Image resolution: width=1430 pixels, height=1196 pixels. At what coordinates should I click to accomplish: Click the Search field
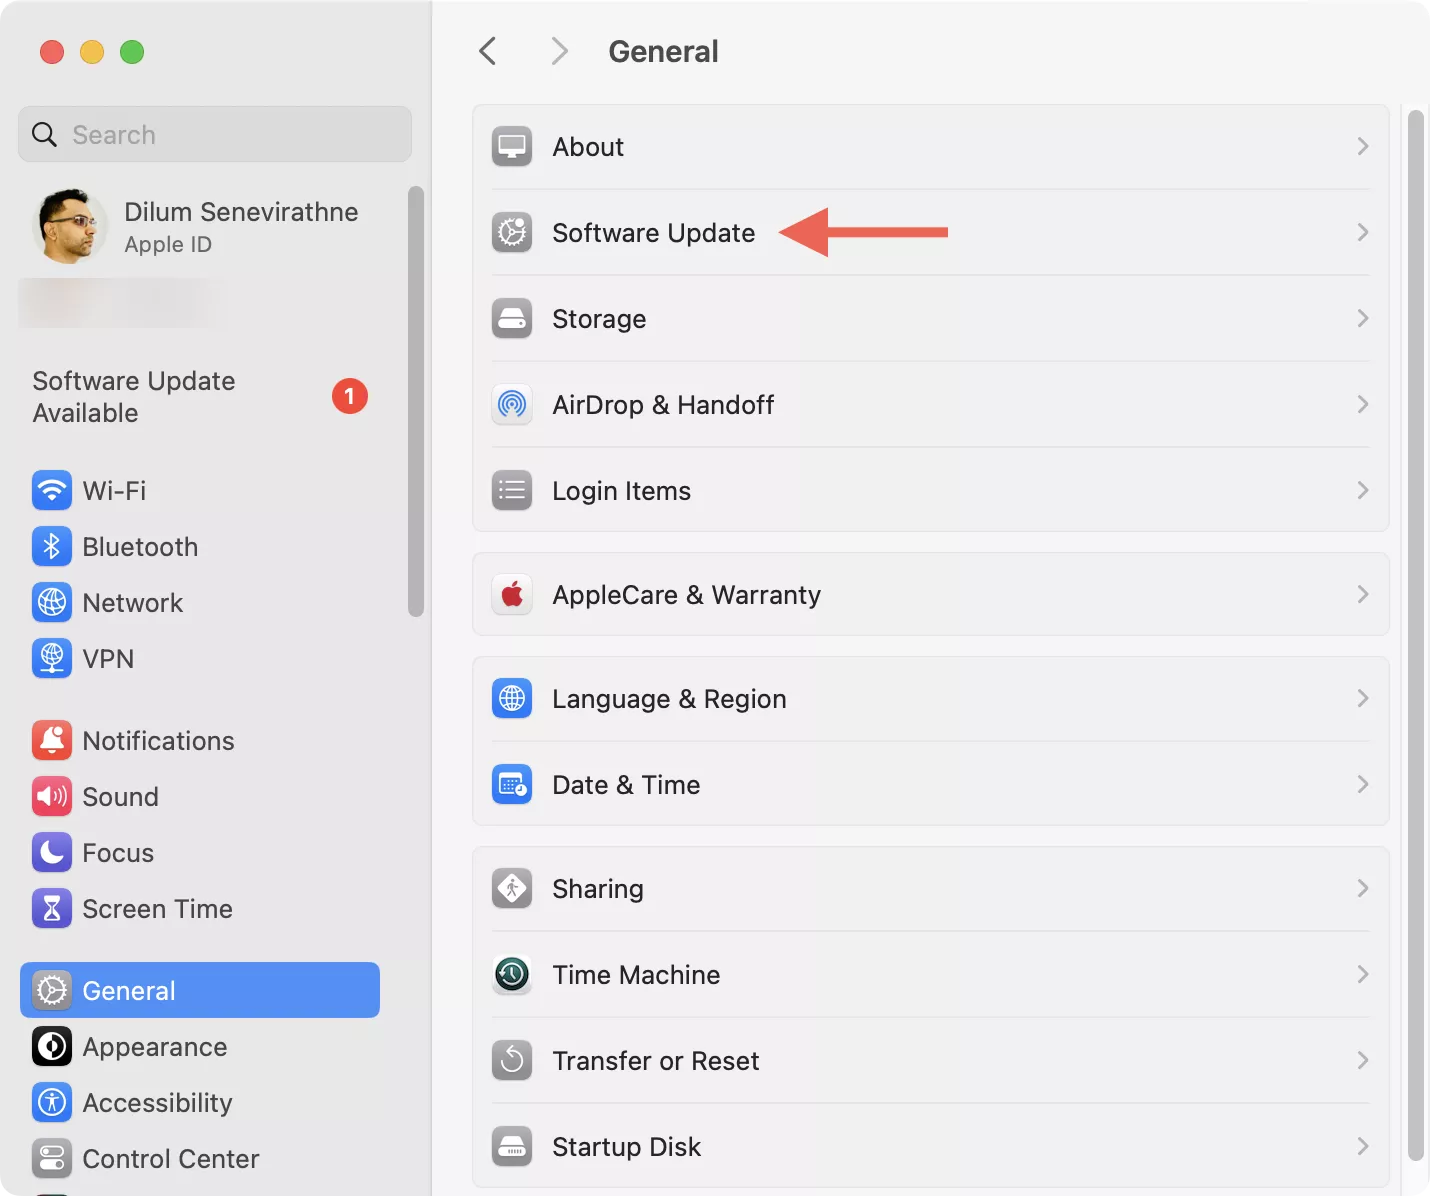[215, 134]
